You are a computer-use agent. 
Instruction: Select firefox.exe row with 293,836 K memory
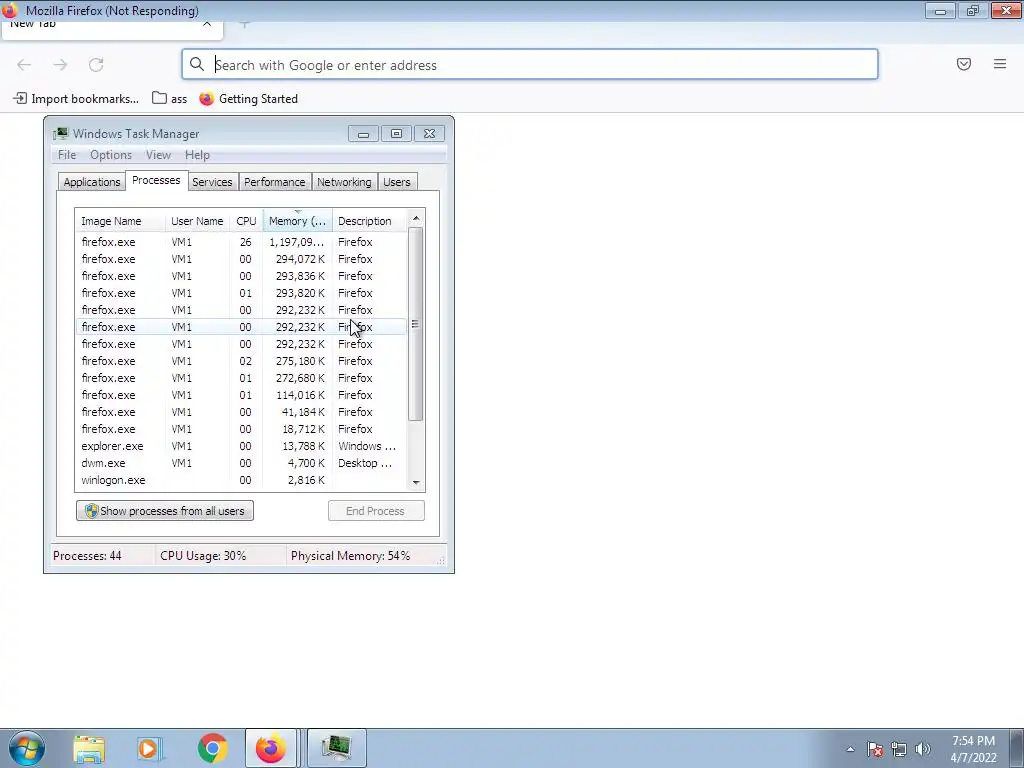[241, 276]
